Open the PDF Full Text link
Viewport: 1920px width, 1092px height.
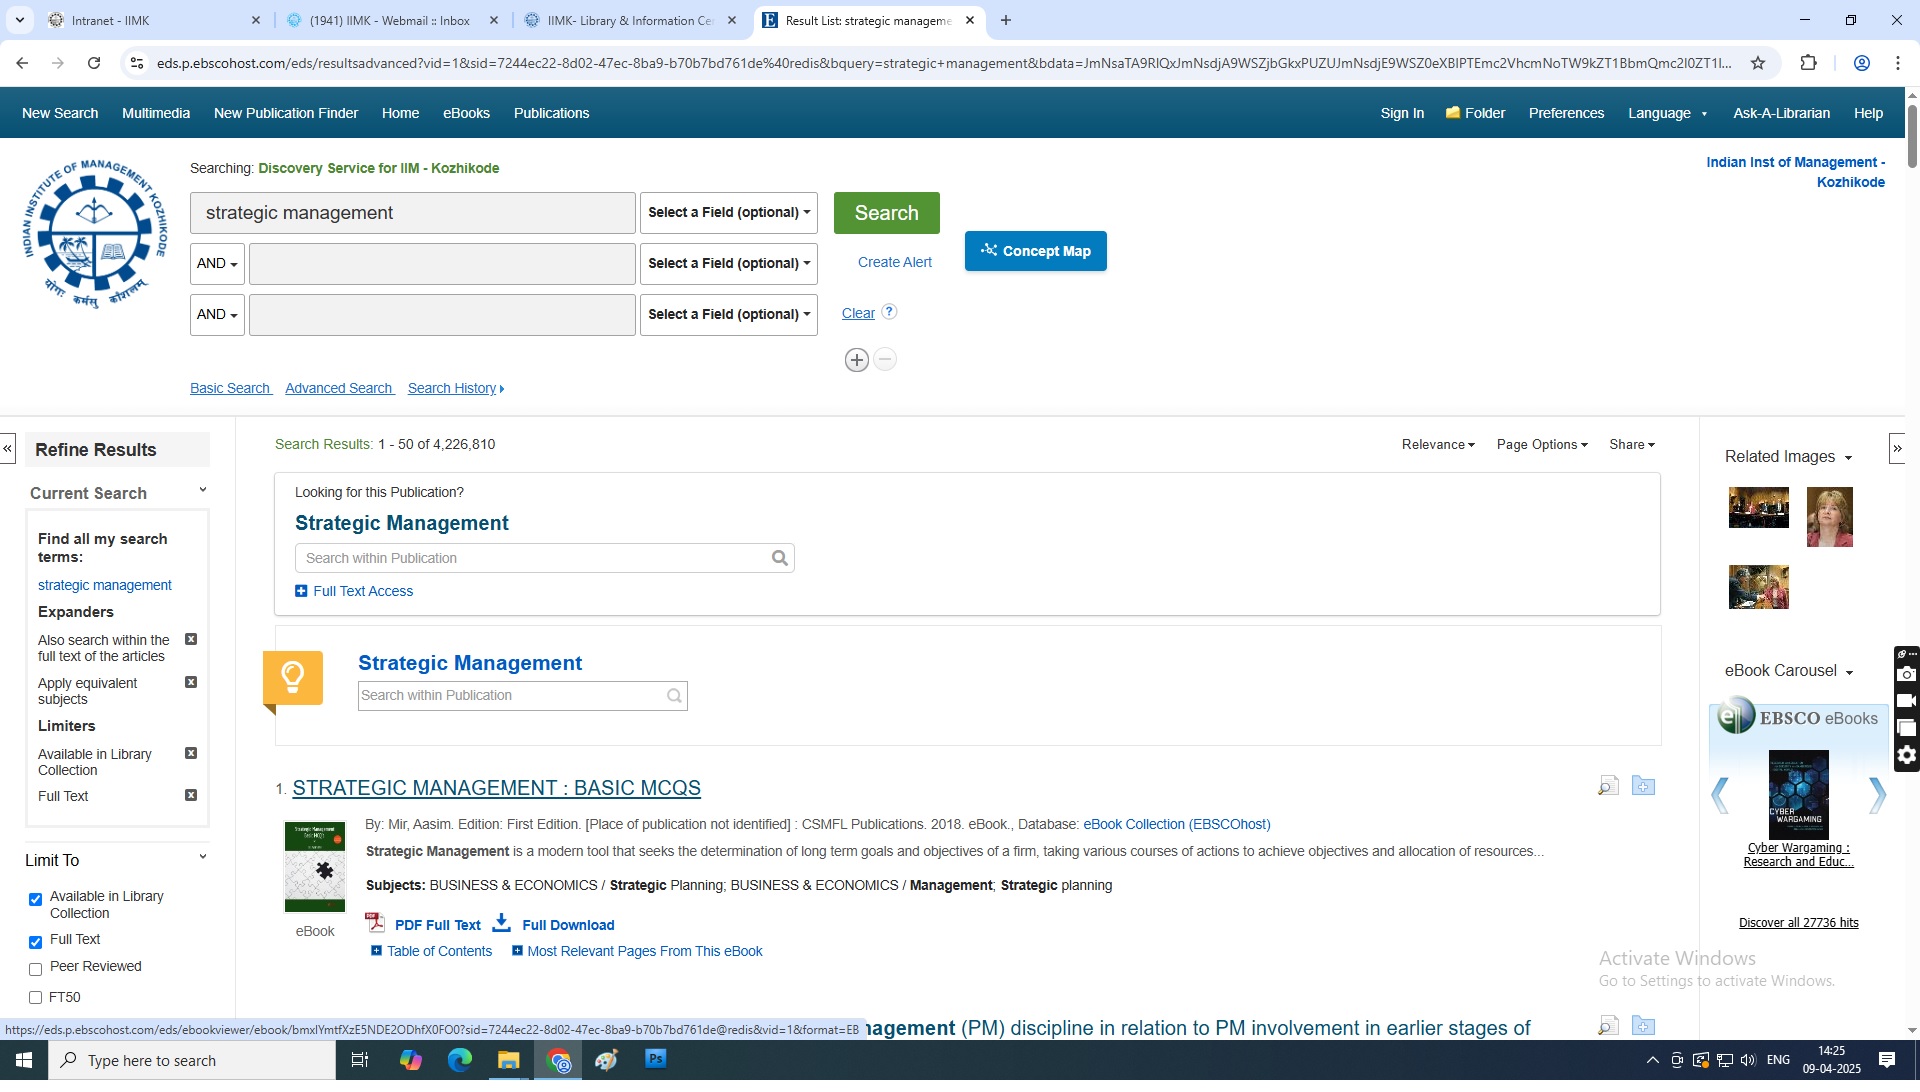(437, 926)
